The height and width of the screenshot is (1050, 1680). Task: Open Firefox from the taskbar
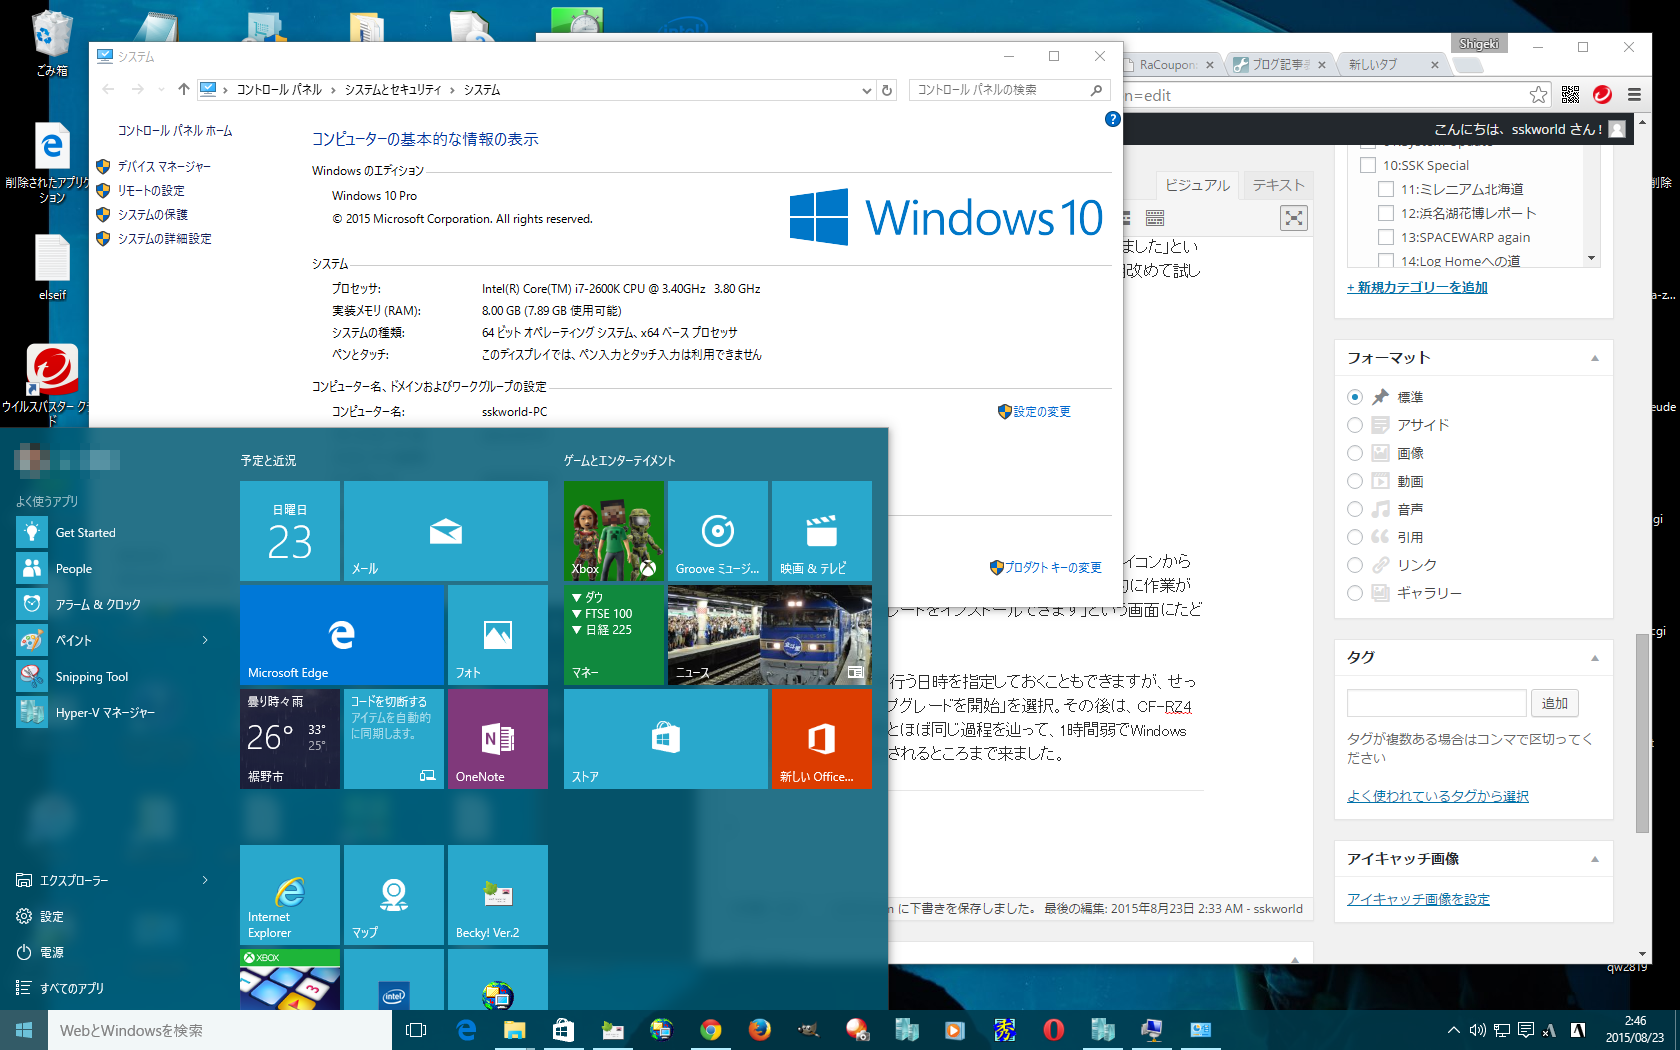click(x=760, y=1030)
